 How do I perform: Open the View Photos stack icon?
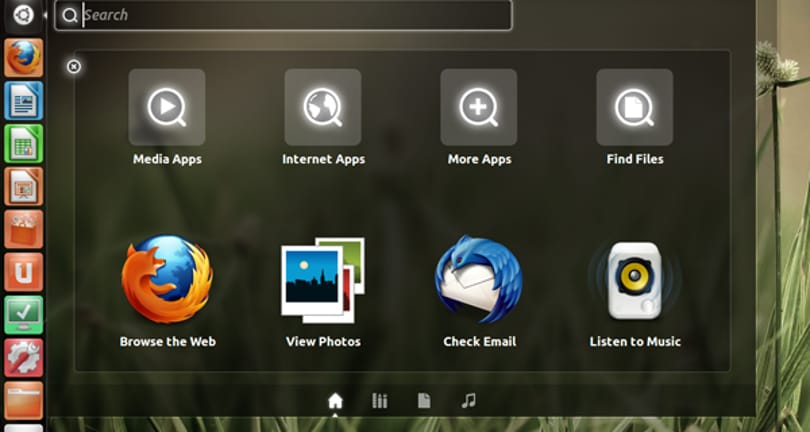[x=323, y=280]
